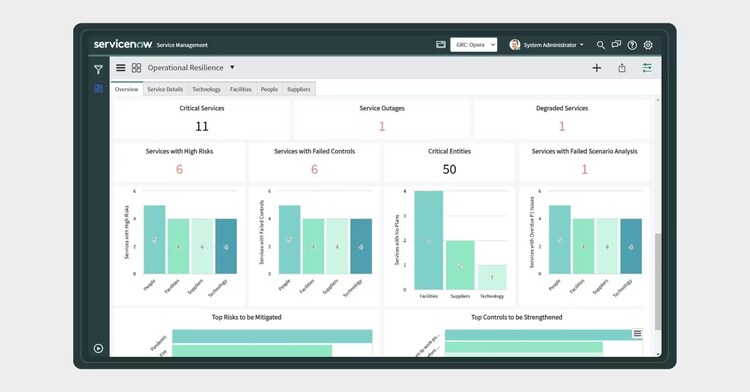Image resolution: width=750 pixels, height=392 pixels.
Task: Open the Critical Entities count 50
Action: click(449, 169)
